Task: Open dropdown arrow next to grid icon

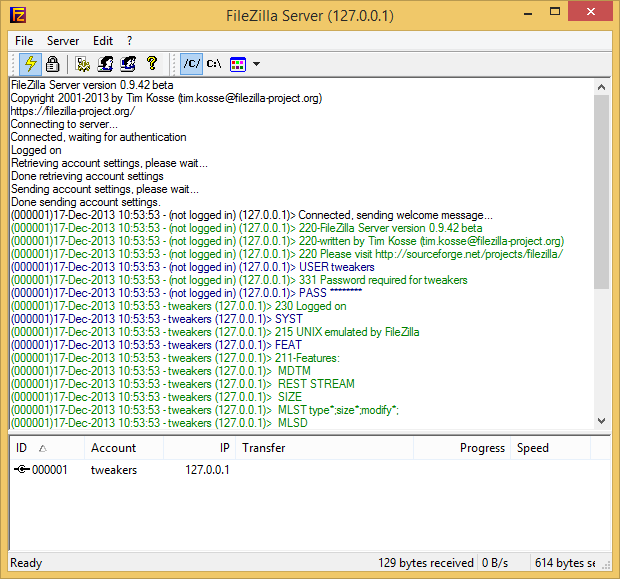Action: pyautogui.click(x=256, y=64)
